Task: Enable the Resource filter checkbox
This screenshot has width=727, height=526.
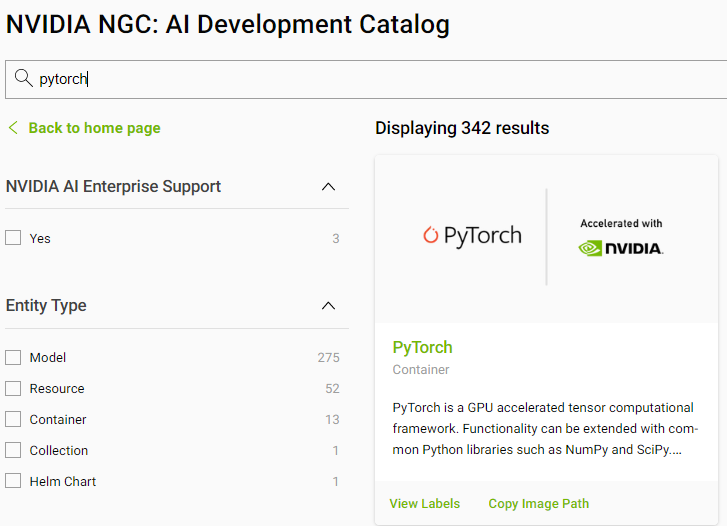Action: coord(13,388)
